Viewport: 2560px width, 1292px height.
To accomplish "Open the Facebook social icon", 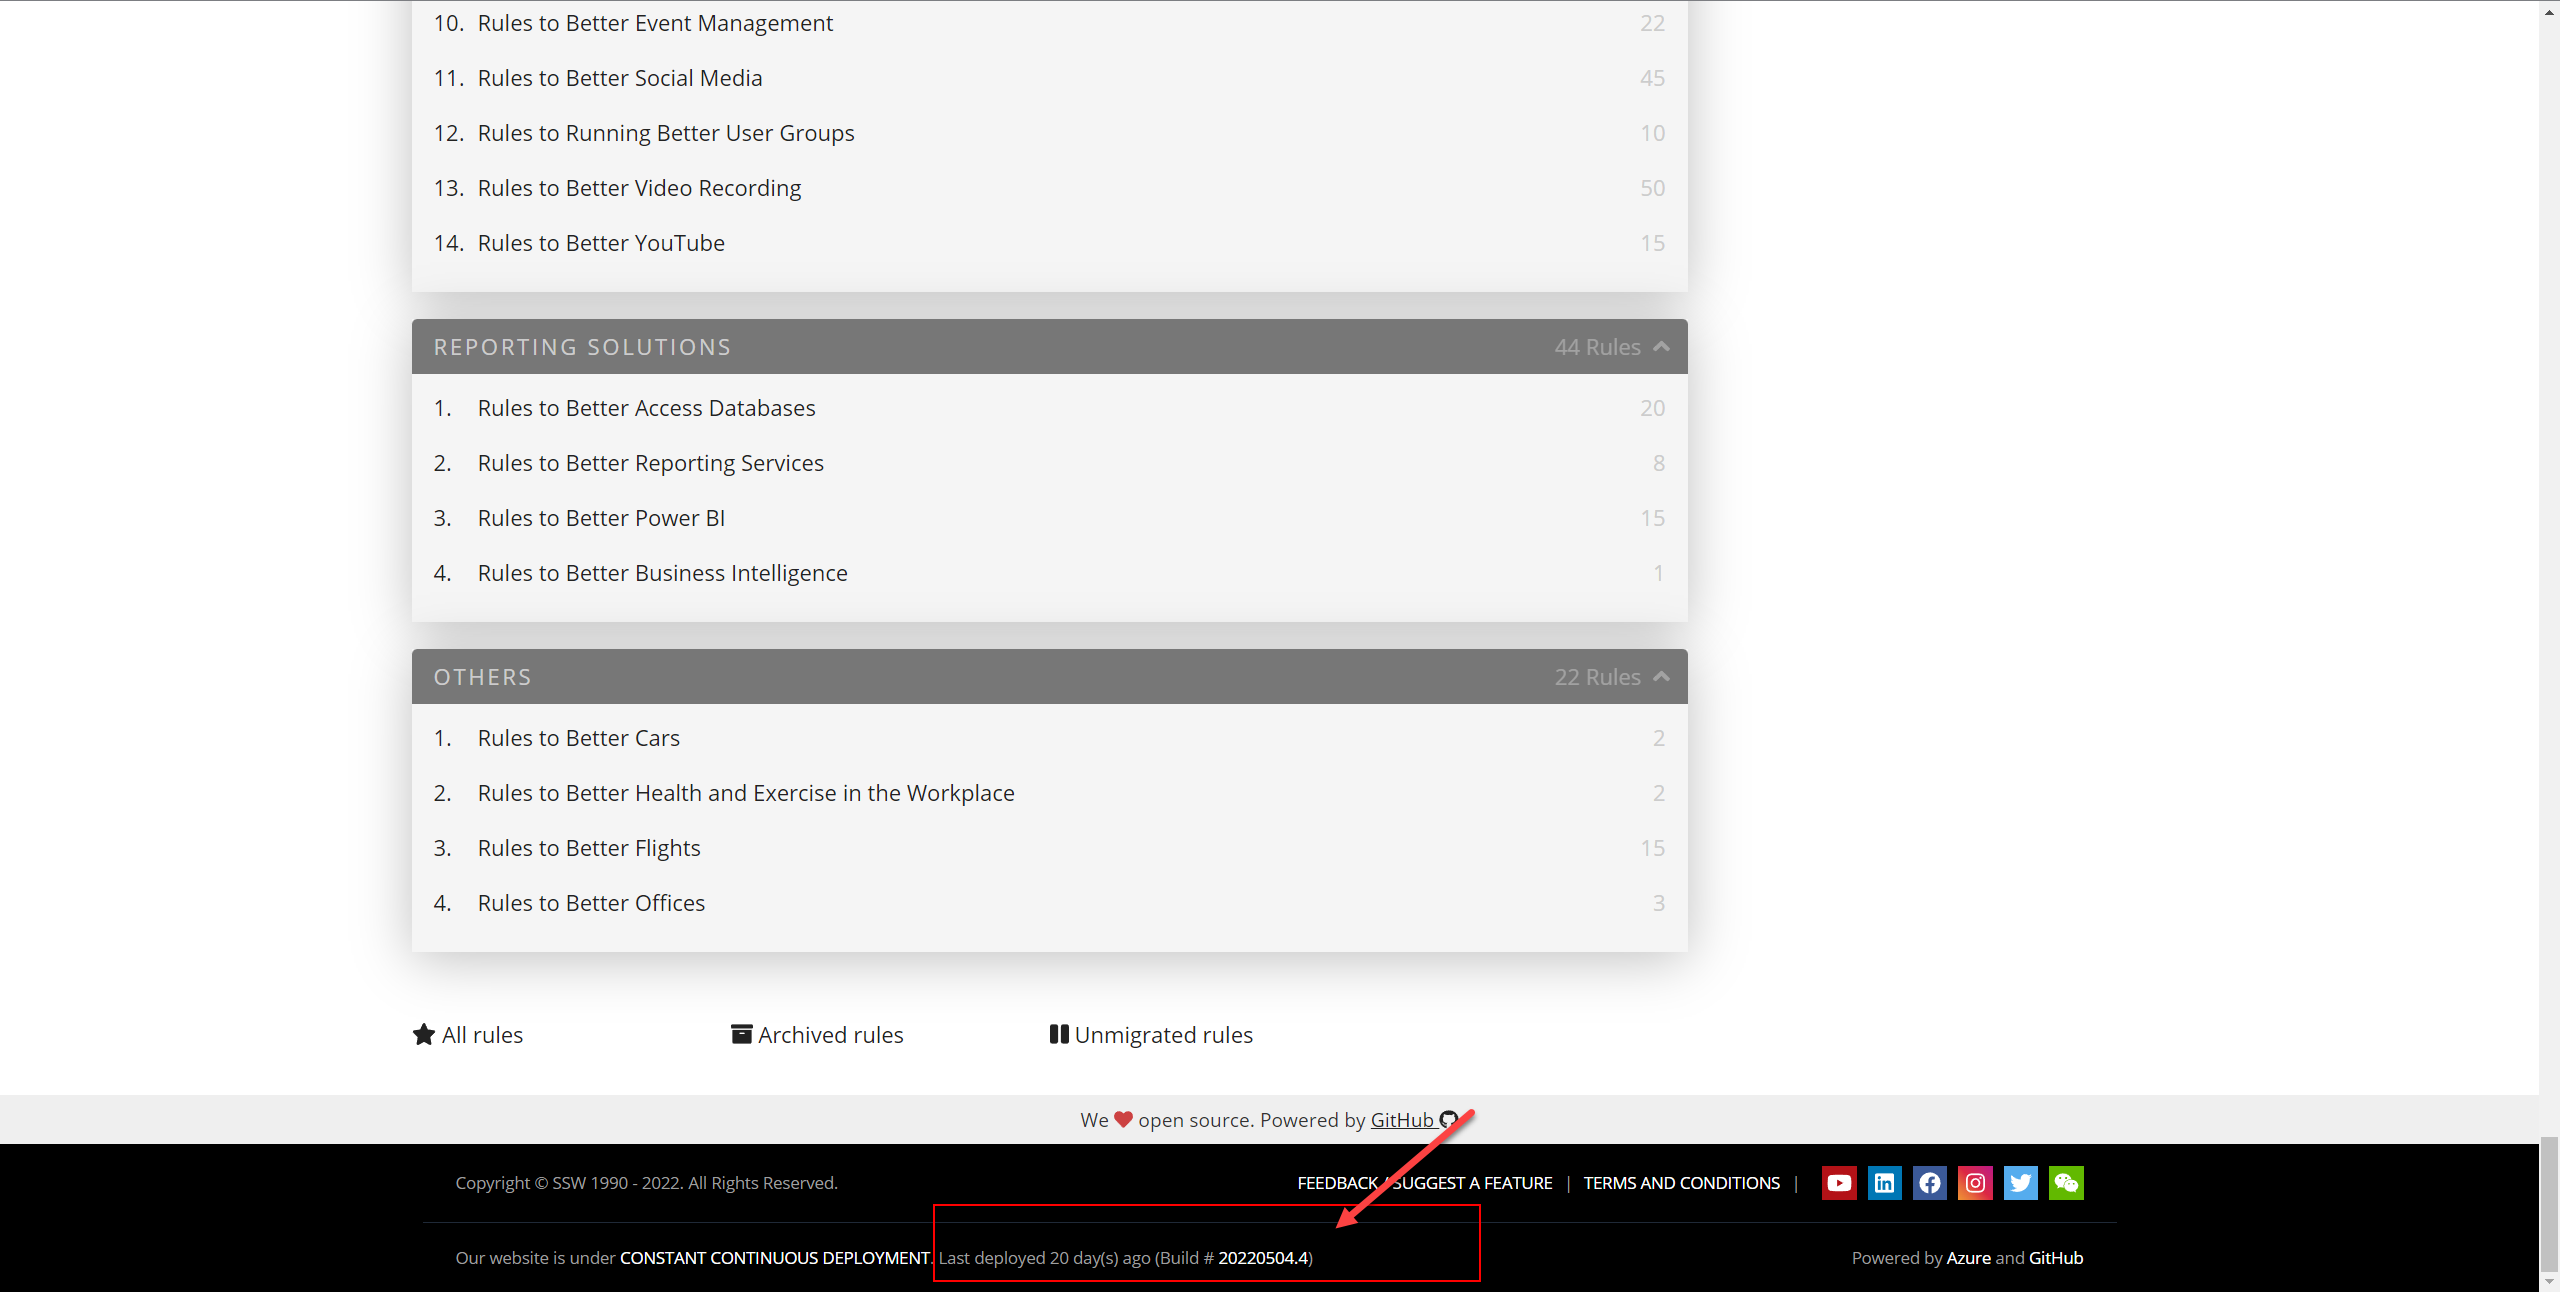I will click(x=1930, y=1183).
